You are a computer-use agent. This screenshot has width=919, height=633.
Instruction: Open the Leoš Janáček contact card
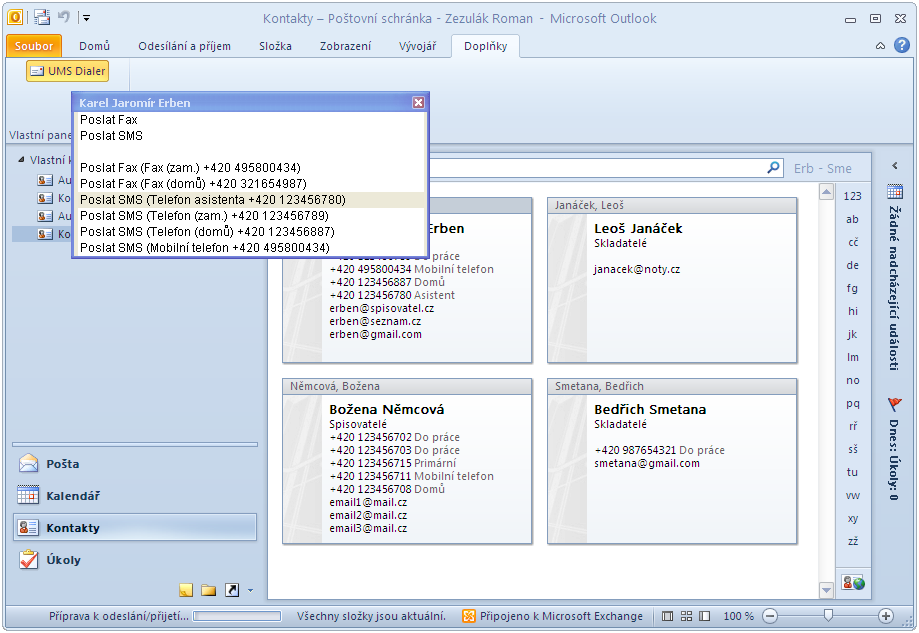pos(672,280)
